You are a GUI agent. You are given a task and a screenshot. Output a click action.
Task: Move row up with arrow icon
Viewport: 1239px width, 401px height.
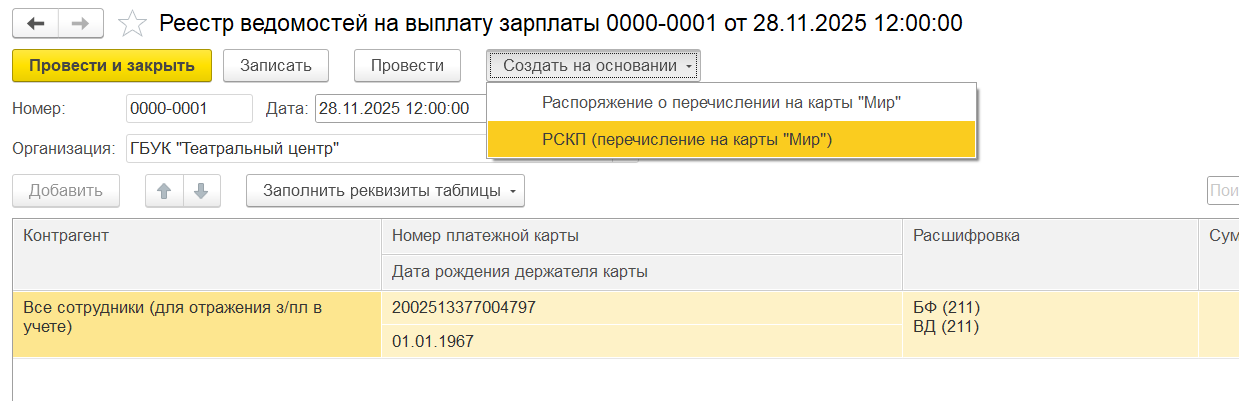(161, 191)
